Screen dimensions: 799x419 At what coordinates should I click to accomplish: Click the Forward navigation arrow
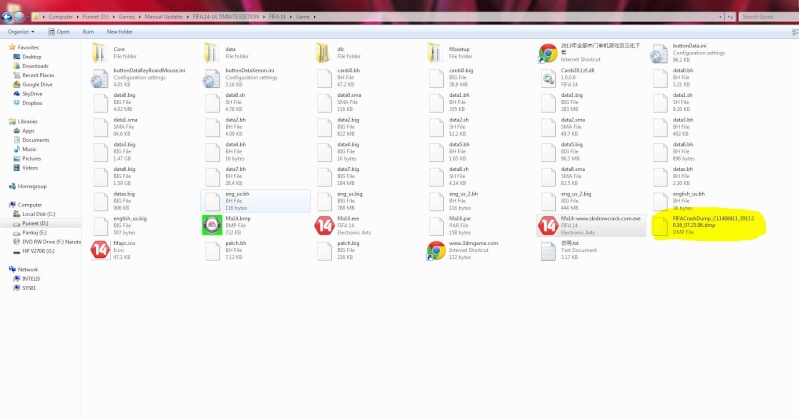coord(19,17)
